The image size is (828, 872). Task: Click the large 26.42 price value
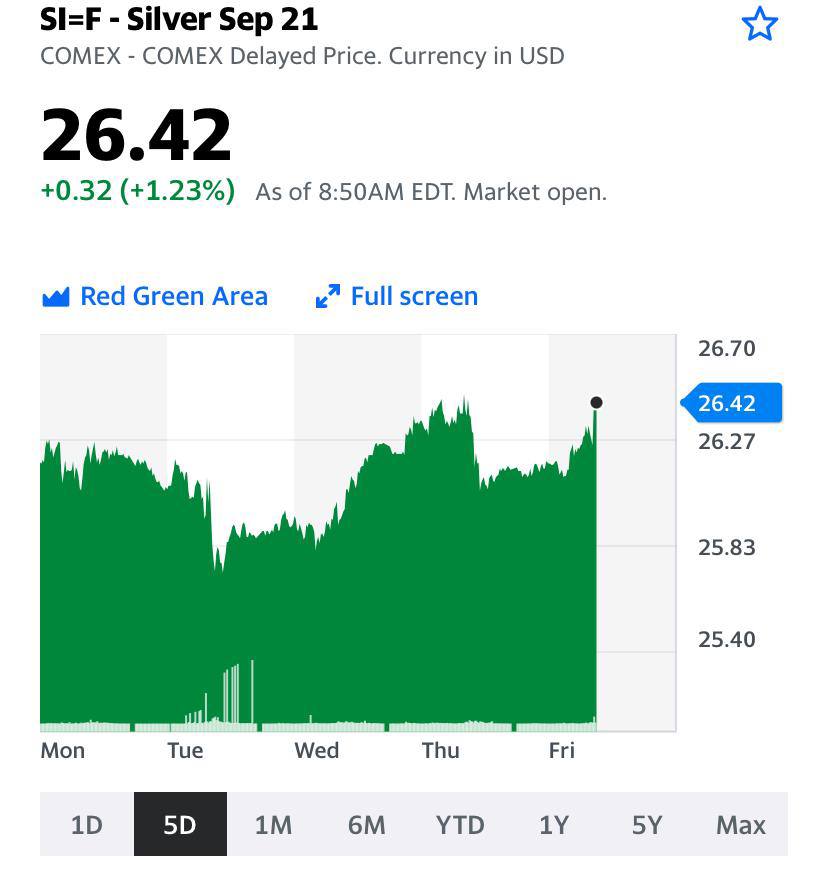pyautogui.click(x=136, y=135)
